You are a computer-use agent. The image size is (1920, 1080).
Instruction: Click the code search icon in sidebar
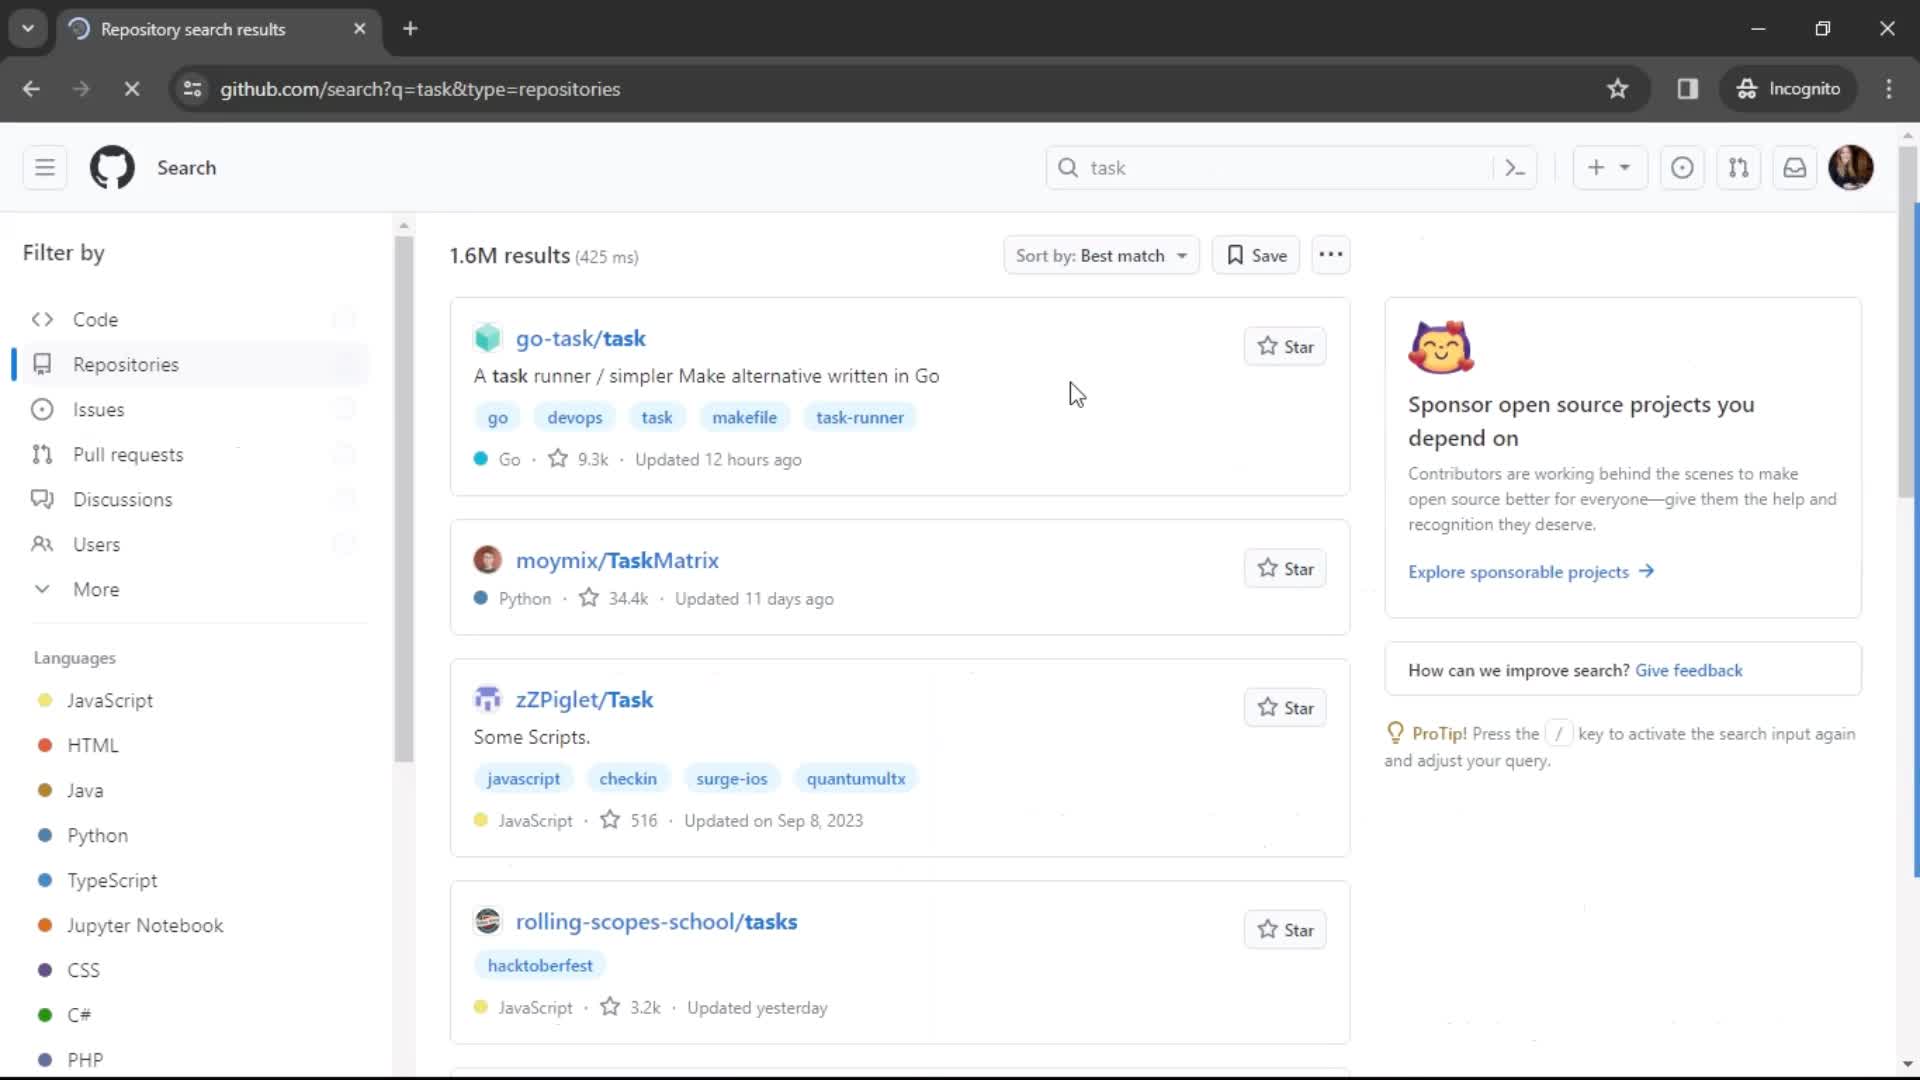tap(41, 319)
